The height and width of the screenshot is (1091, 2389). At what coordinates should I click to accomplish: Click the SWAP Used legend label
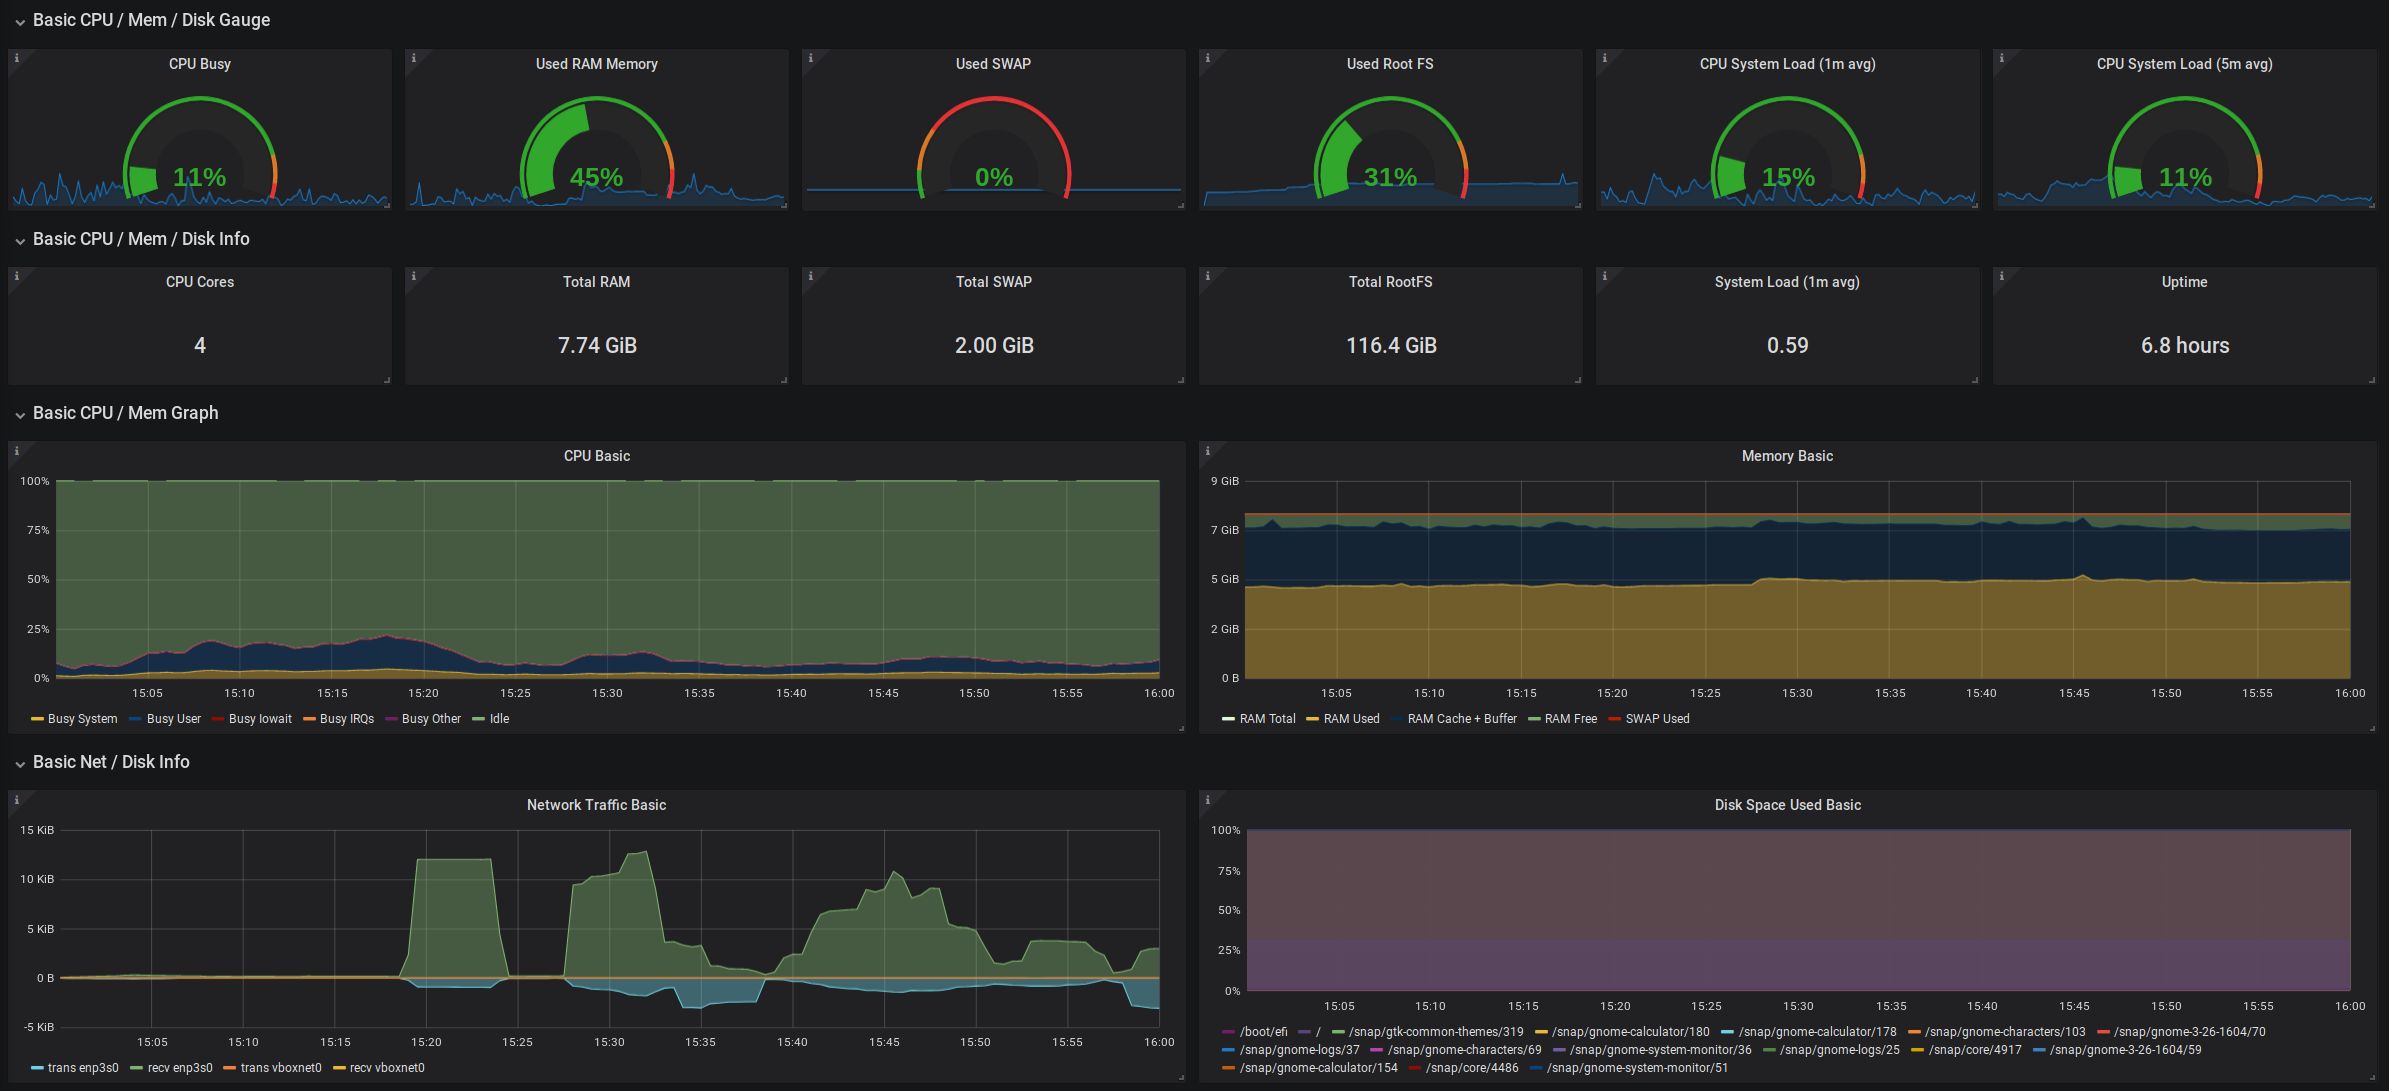1657,719
